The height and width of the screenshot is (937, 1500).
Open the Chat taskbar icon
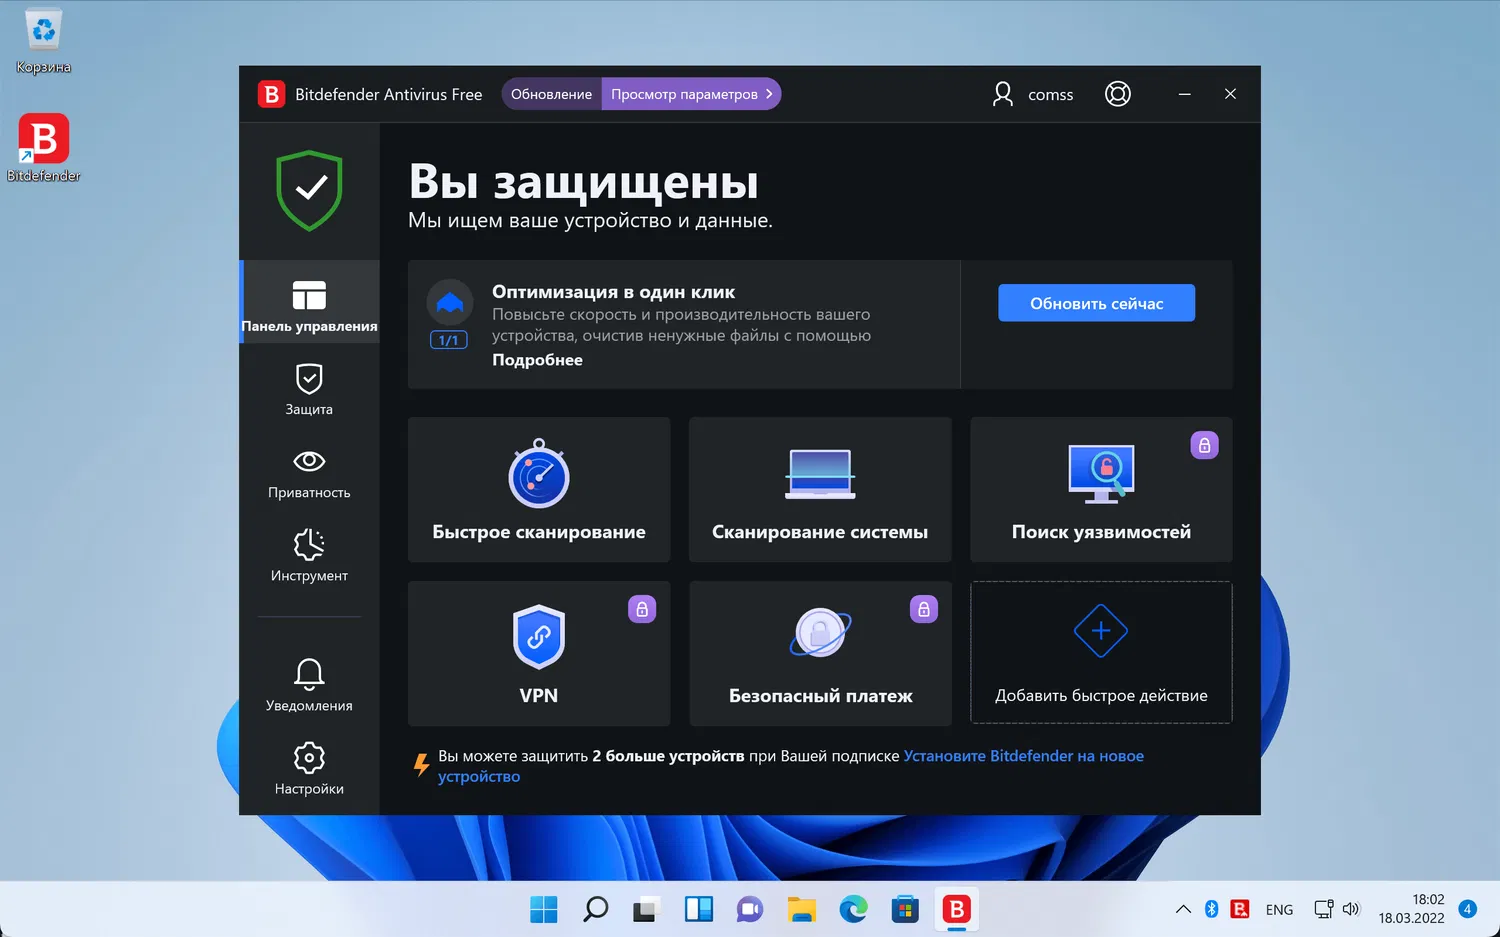coord(750,909)
